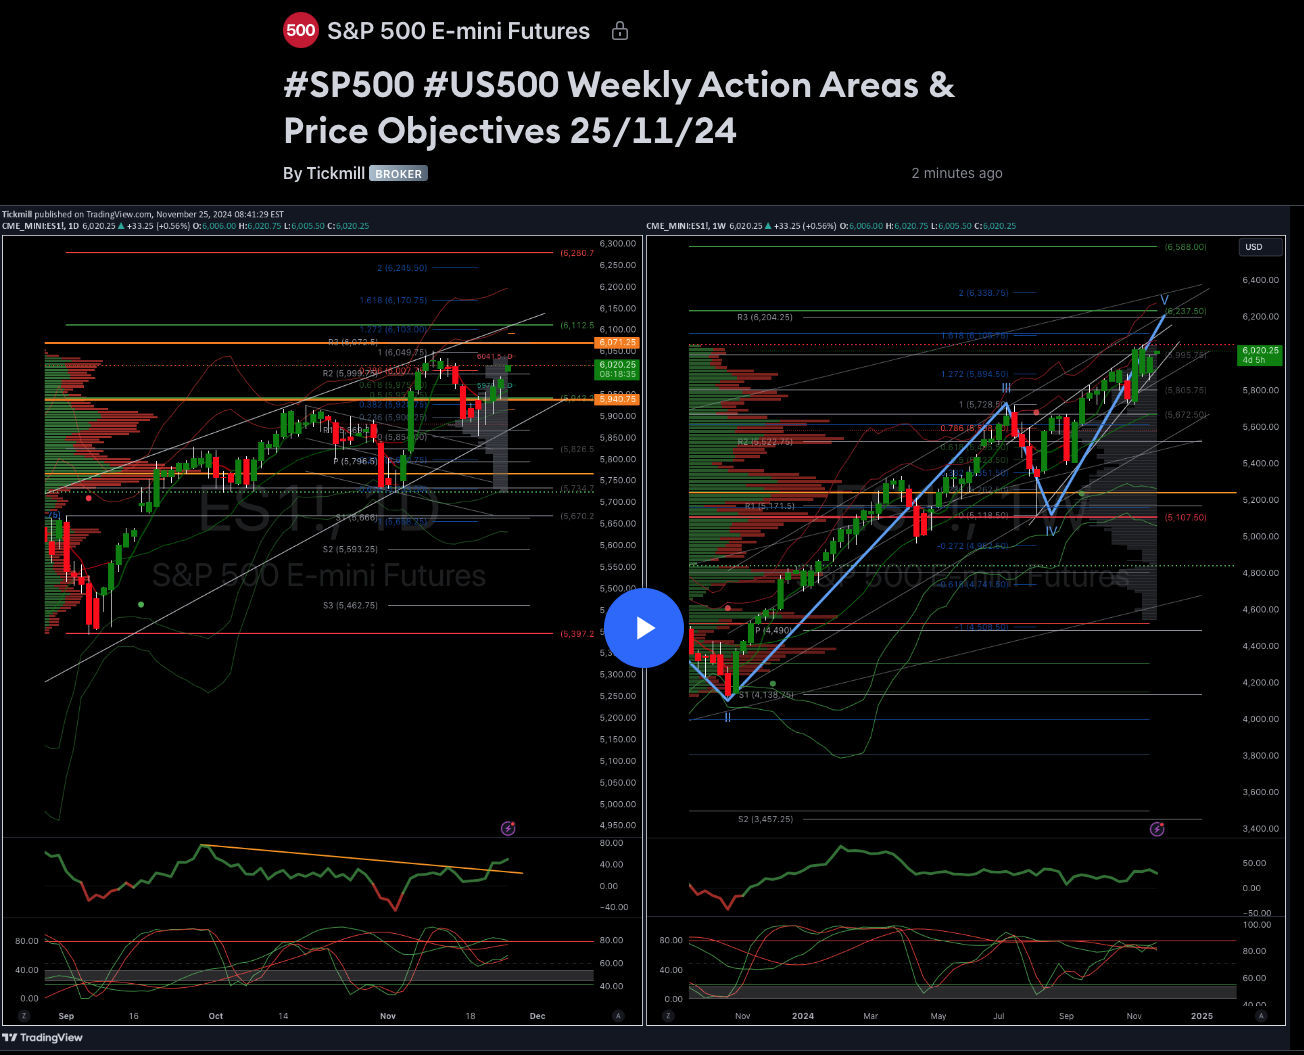Click the red (5,397.2 level label
The image size is (1304, 1055).
point(577,634)
